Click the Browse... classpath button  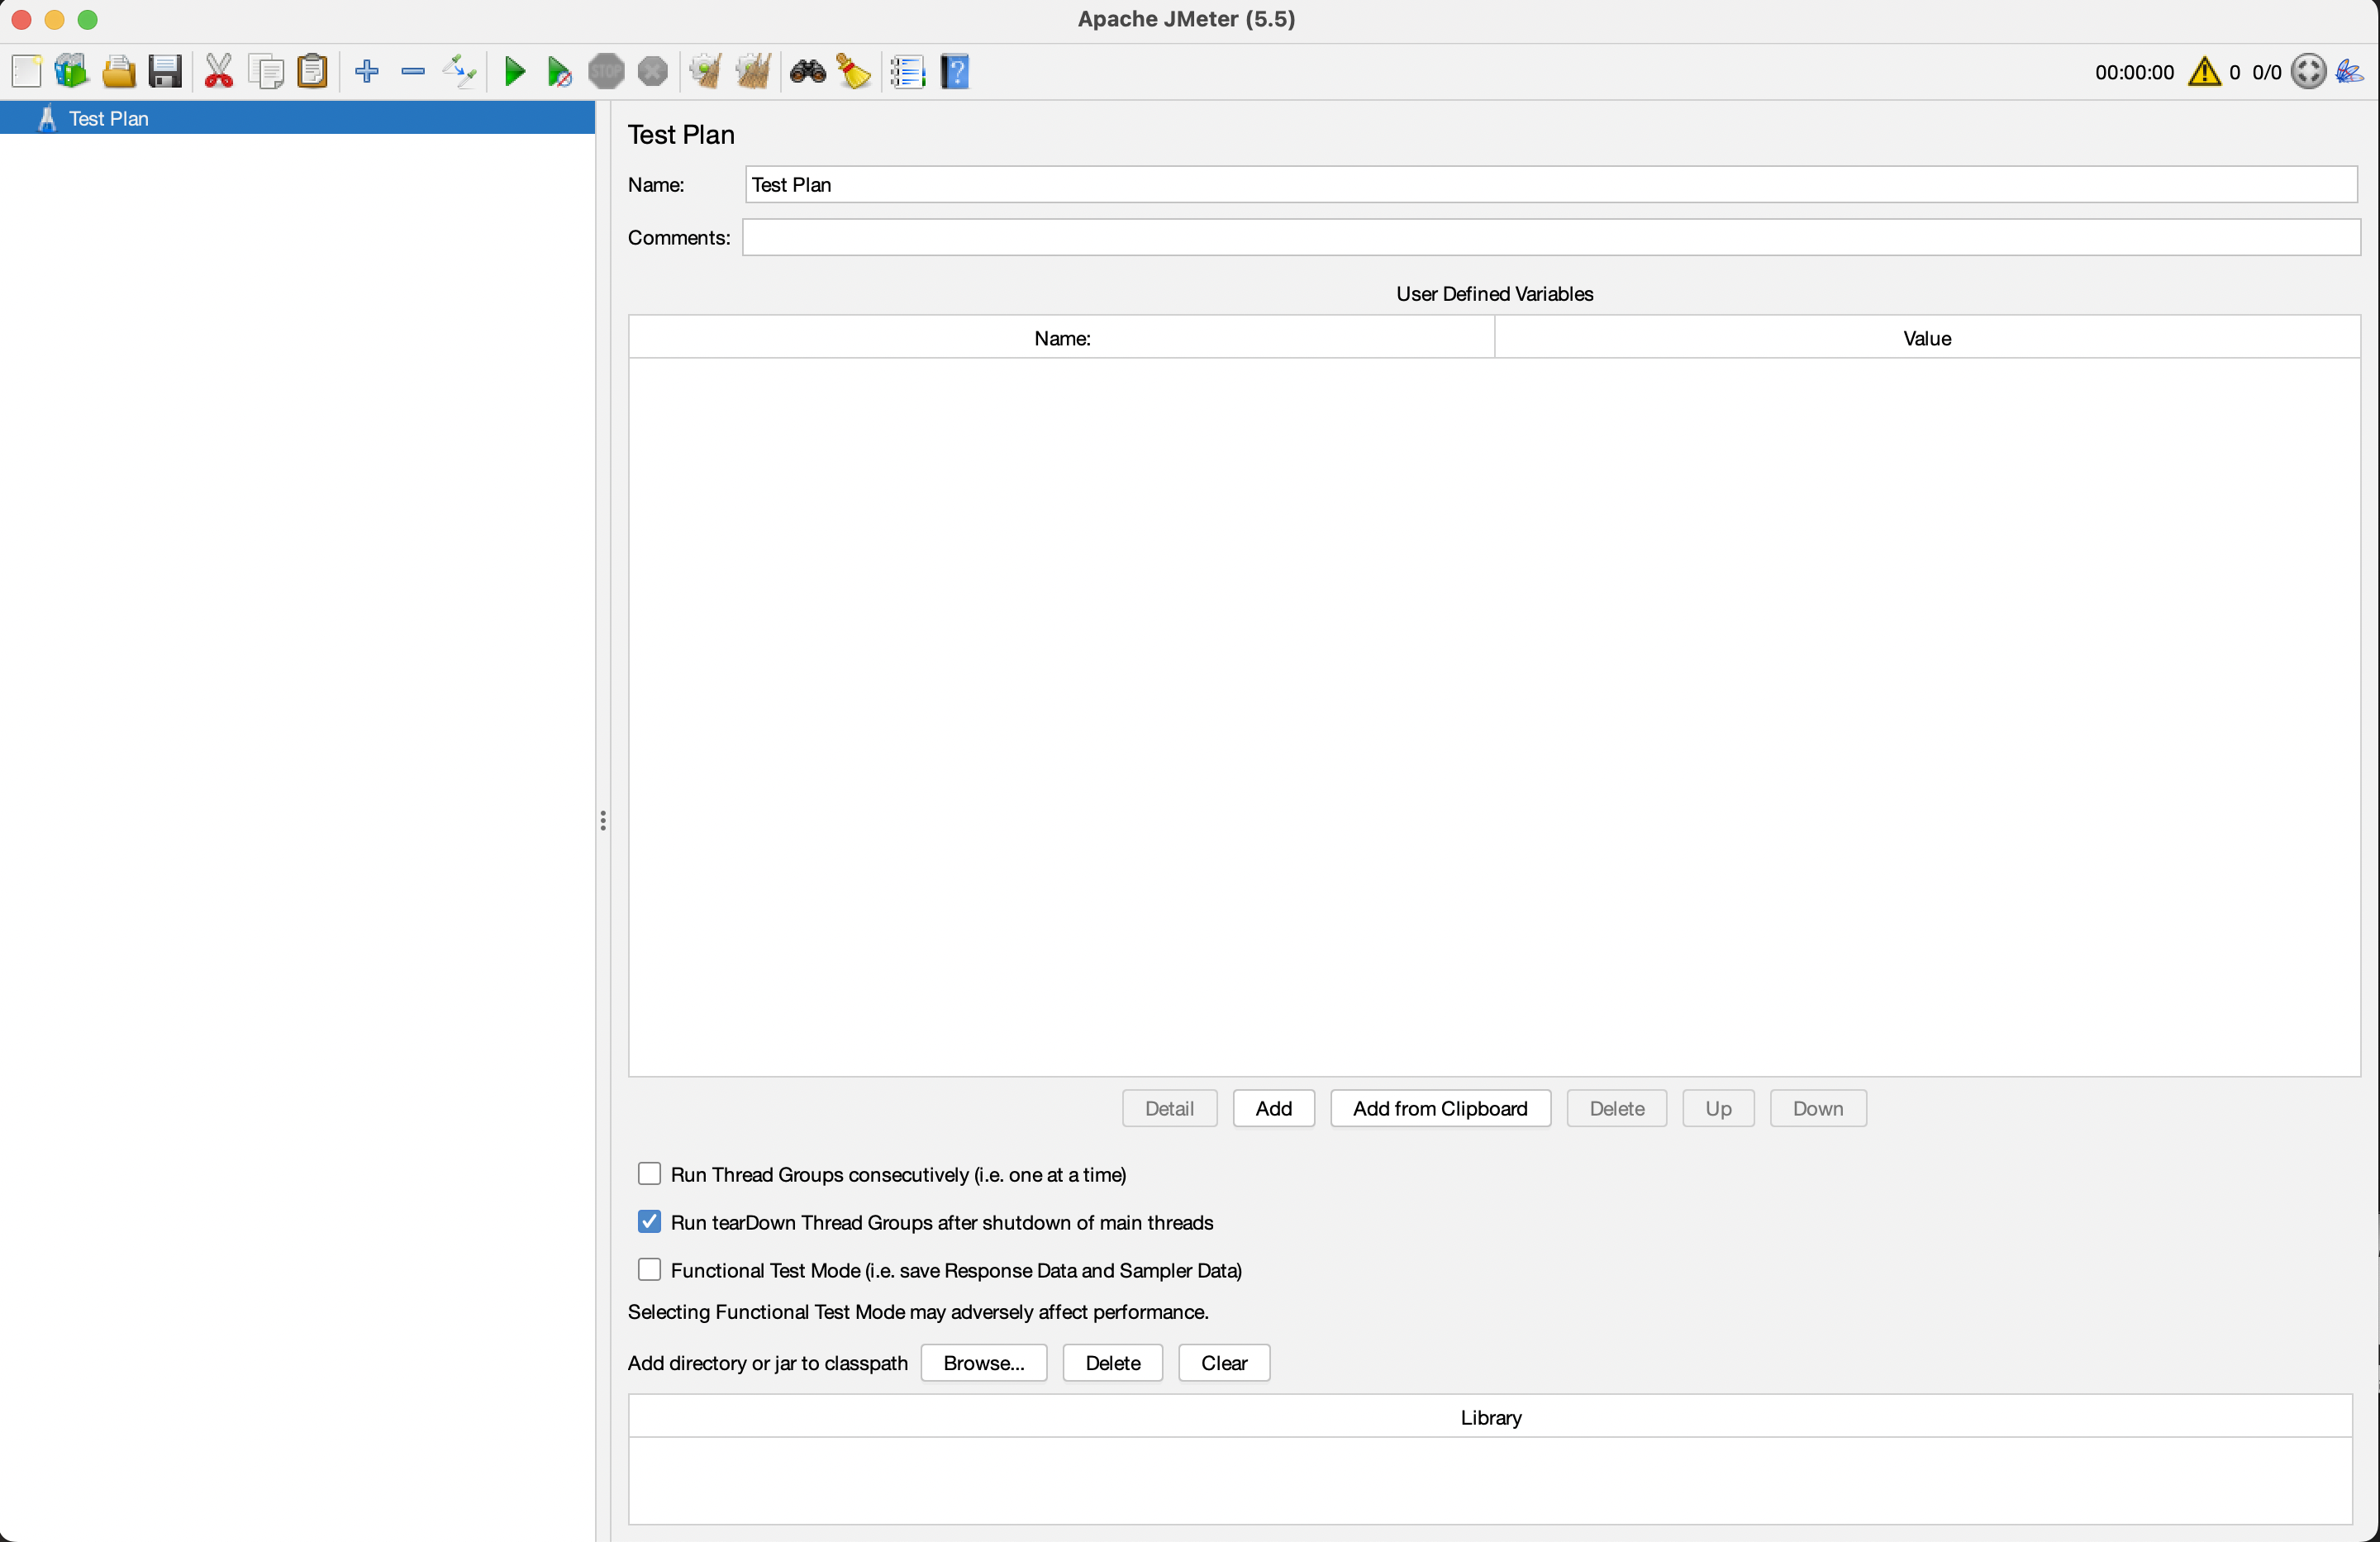pyautogui.click(x=983, y=1363)
